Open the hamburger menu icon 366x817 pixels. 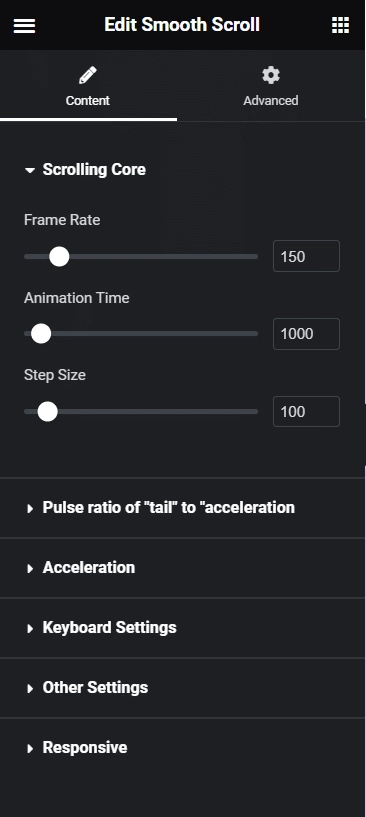pyautogui.click(x=24, y=26)
